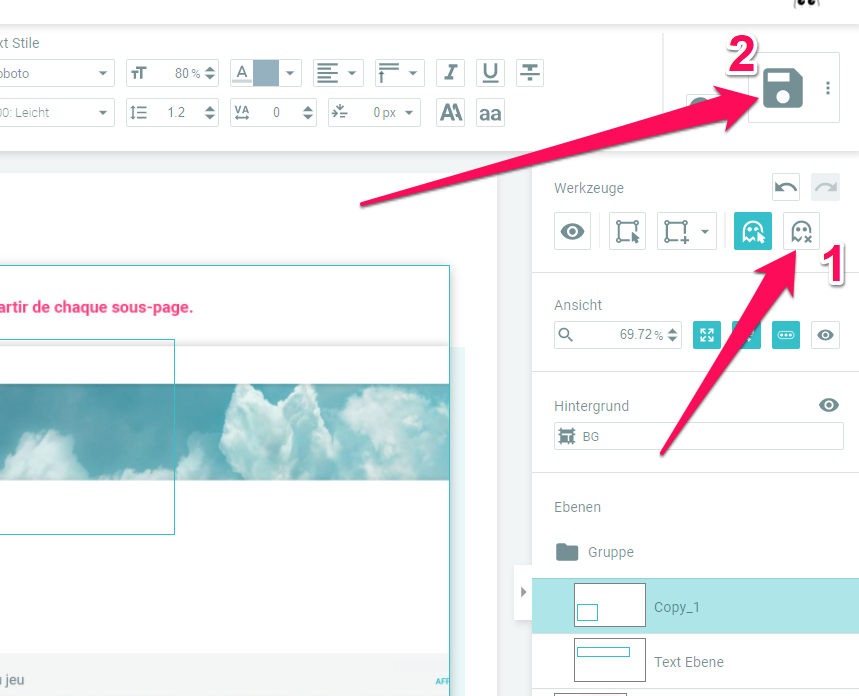The height and width of the screenshot is (696, 859).
Task: Toggle italic text style
Action: 451,73
